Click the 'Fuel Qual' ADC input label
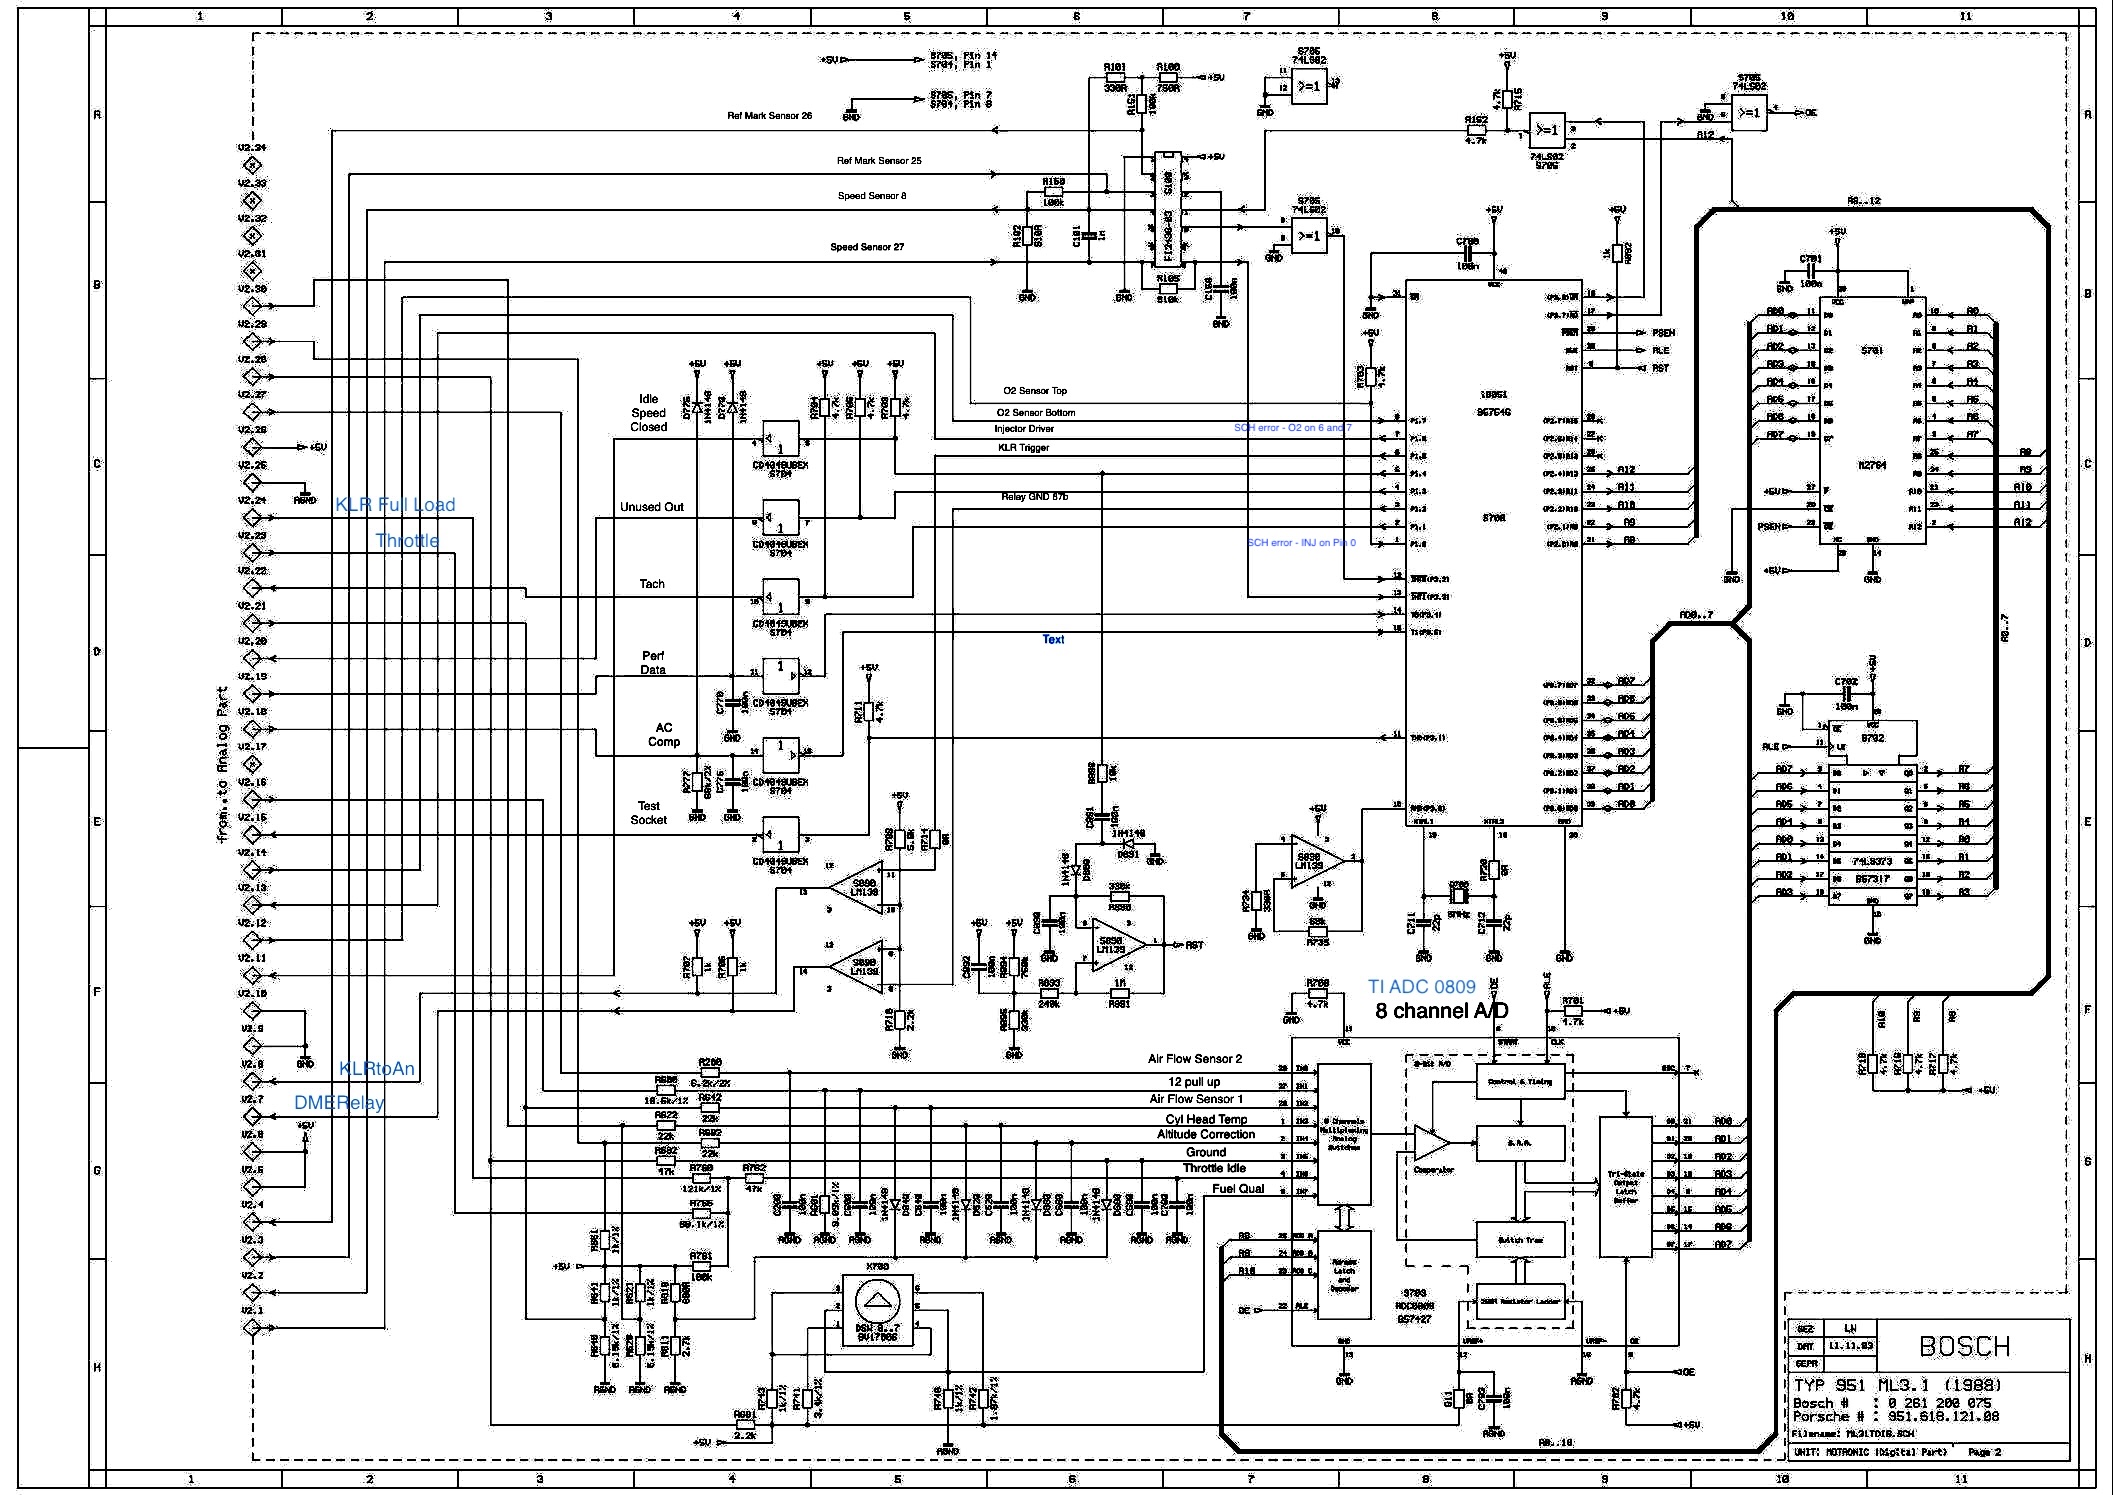This screenshot has height=1495, width=2113. pyautogui.click(x=1238, y=1189)
